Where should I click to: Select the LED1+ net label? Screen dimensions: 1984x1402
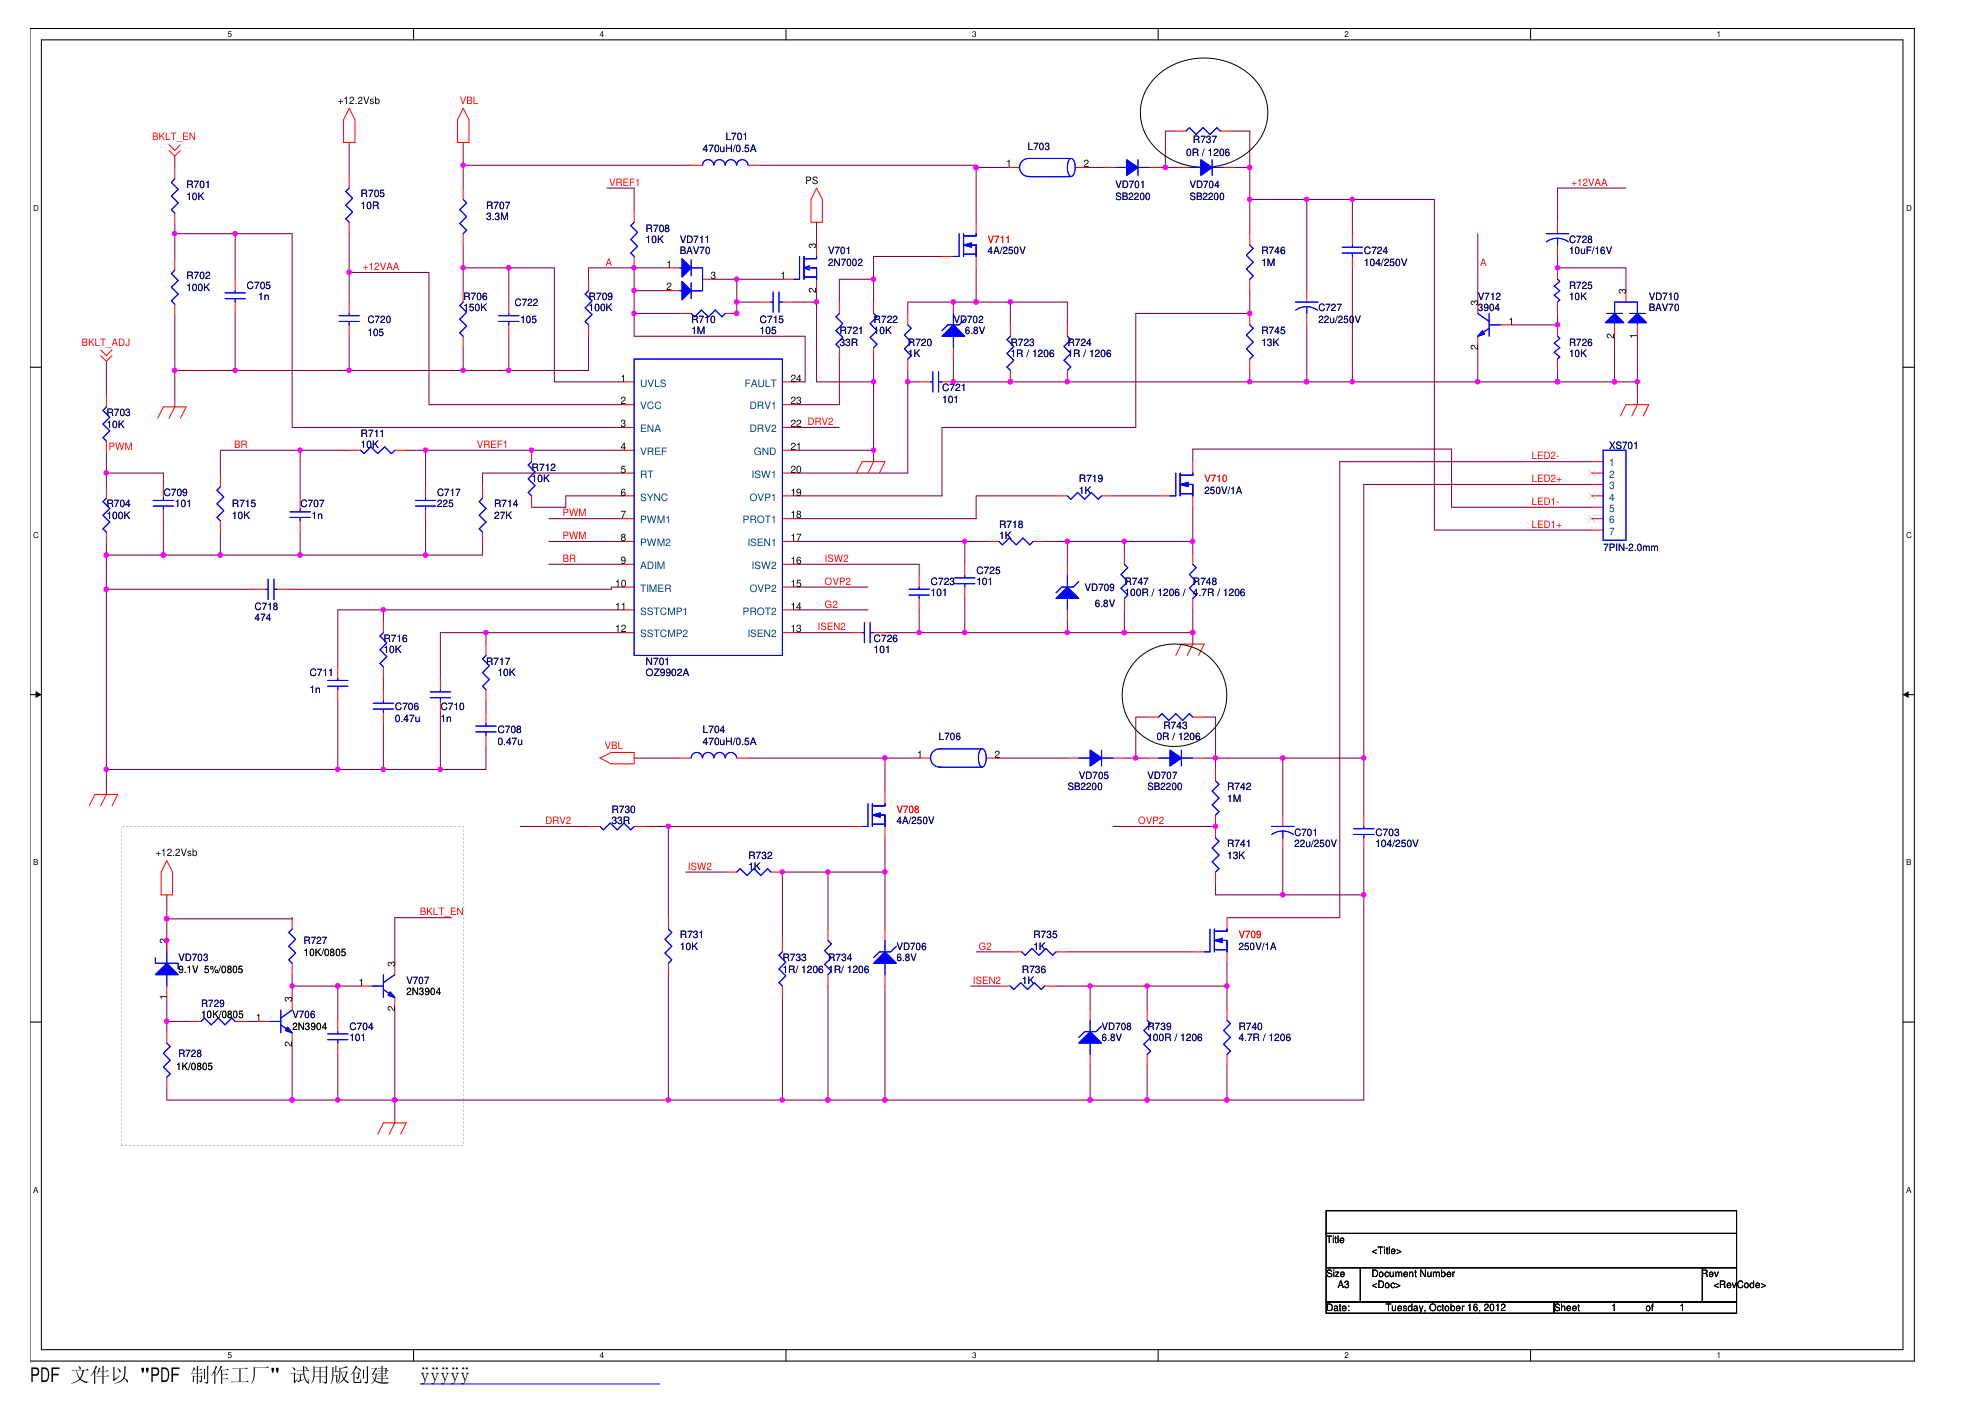pos(1546,525)
